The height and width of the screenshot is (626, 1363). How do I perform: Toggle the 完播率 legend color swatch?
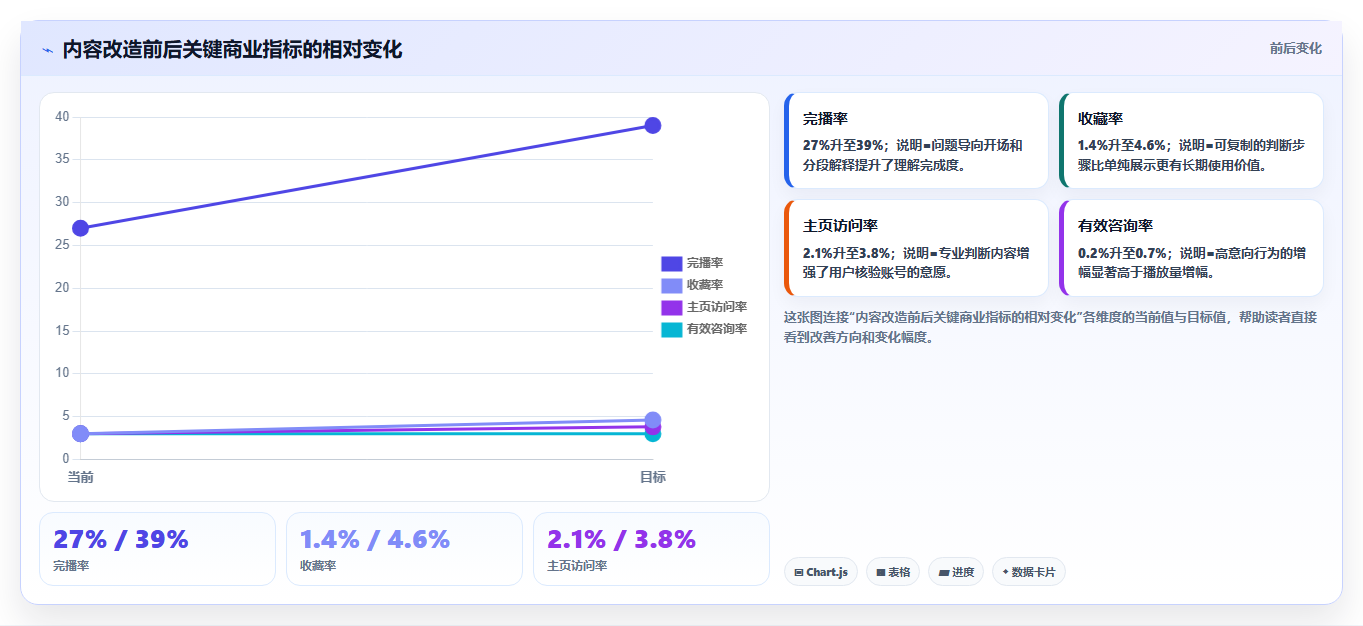coord(671,263)
